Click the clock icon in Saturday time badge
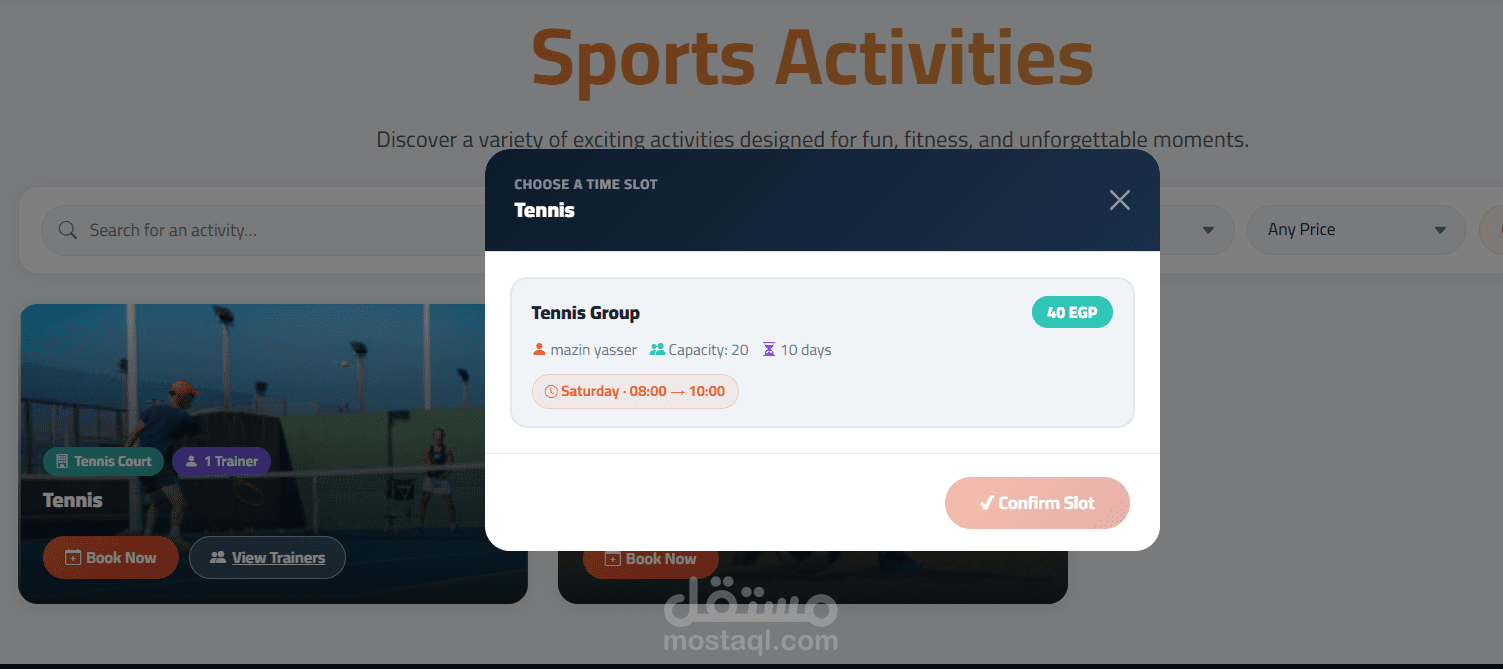Screen dimensions: 1503x669 click(x=551, y=392)
